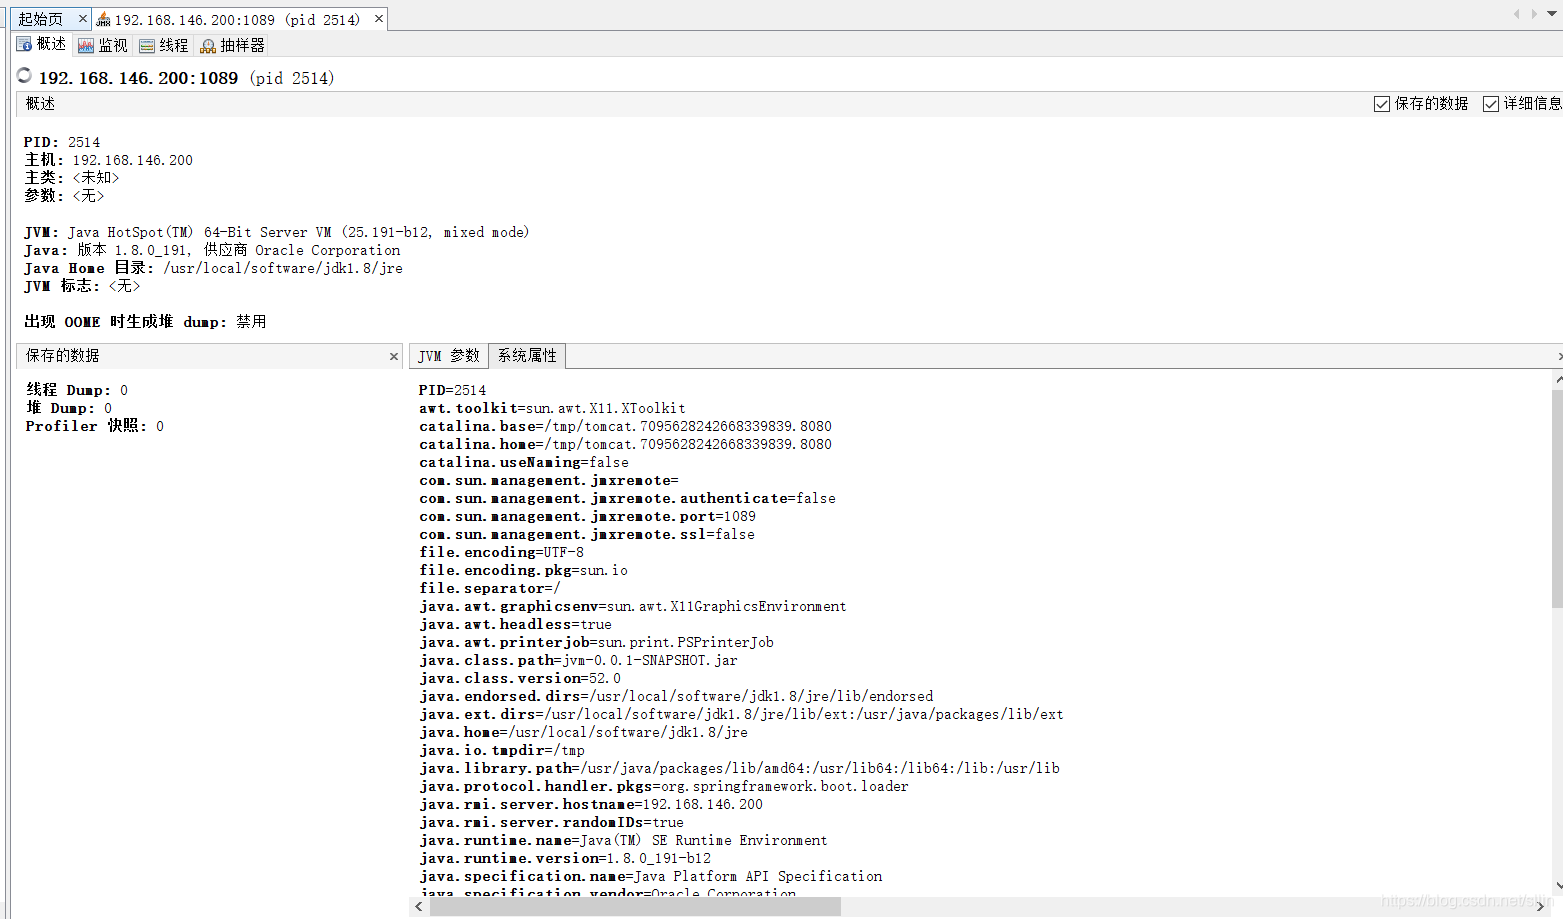The height and width of the screenshot is (919, 1563).
Task: Click the java.endorsed.dirs property line
Action: 676,696
